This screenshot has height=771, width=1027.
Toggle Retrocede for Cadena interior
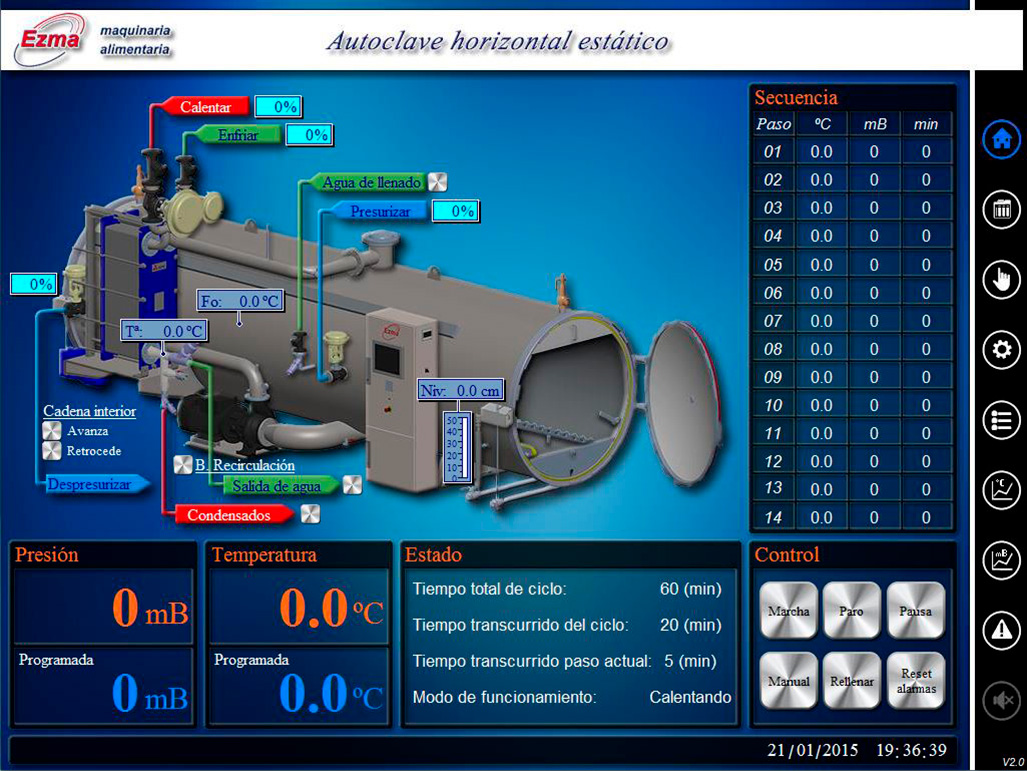52,451
